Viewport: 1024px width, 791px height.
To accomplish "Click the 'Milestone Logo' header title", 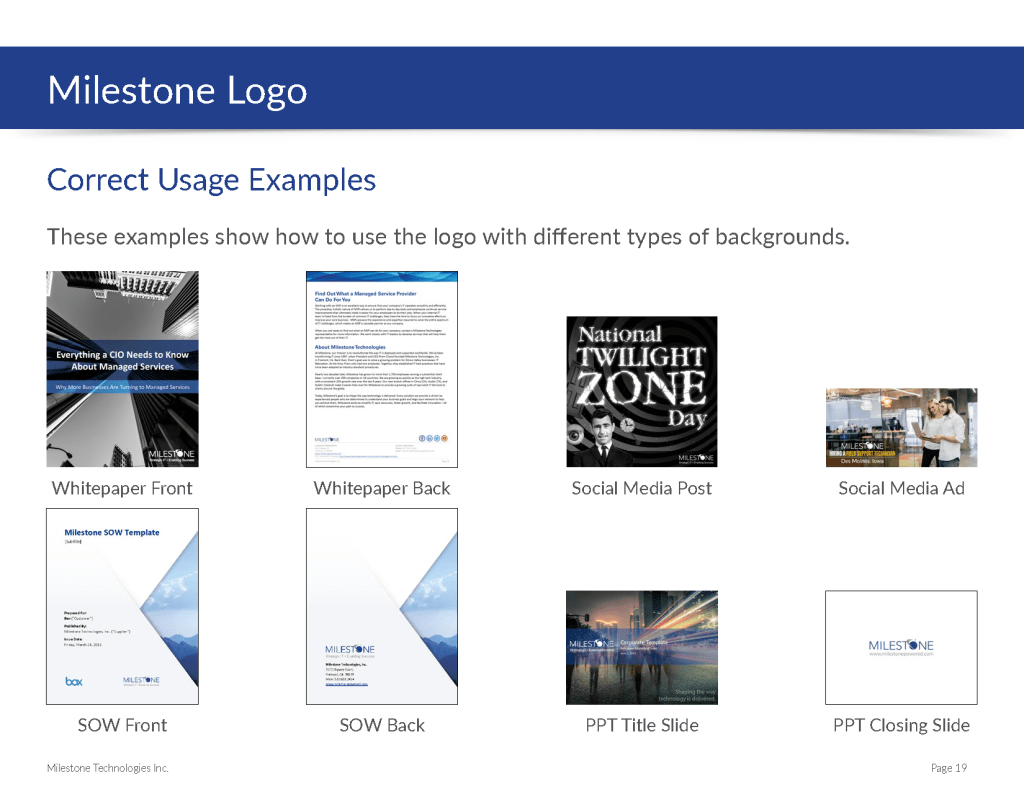I will point(177,90).
